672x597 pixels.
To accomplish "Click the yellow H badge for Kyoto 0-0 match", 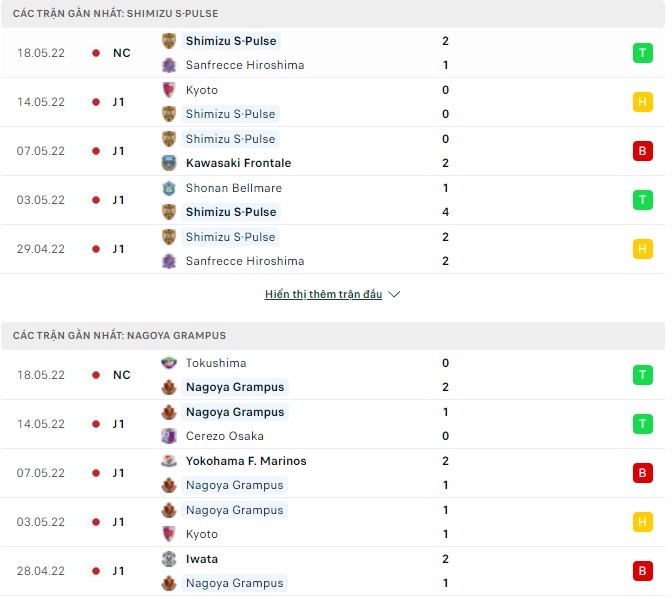I will (x=640, y=102).
